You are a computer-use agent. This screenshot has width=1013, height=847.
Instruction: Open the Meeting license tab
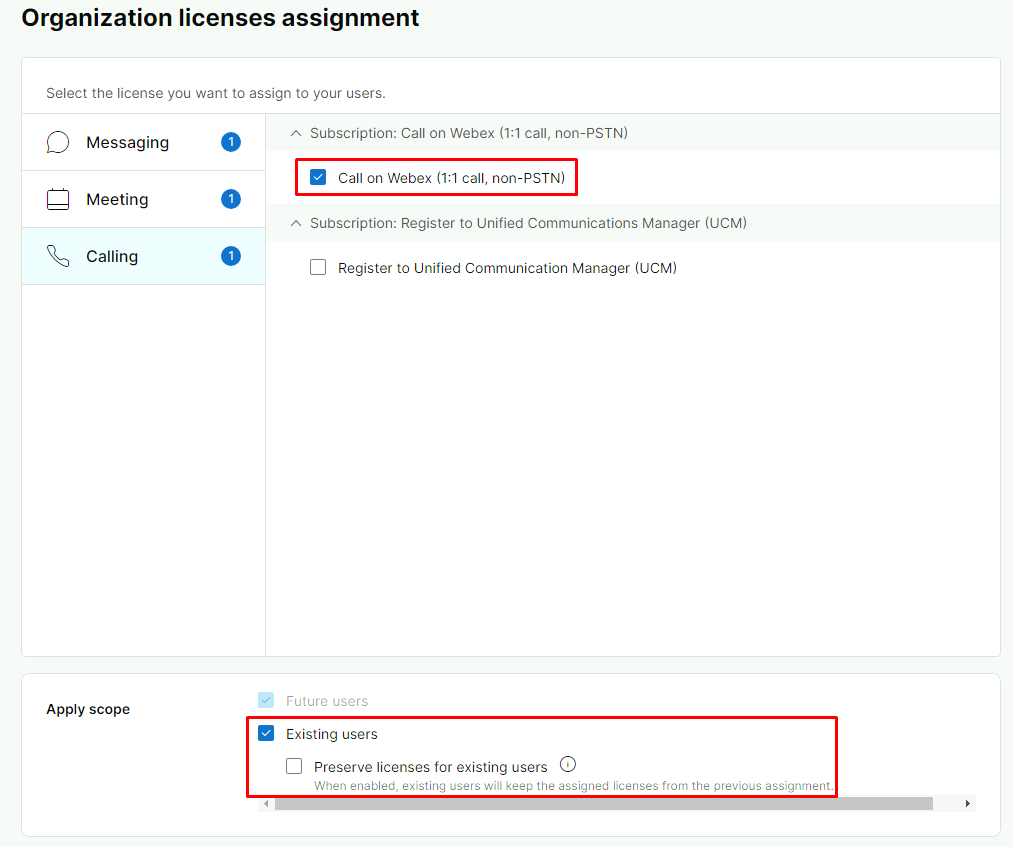(117, 200)
